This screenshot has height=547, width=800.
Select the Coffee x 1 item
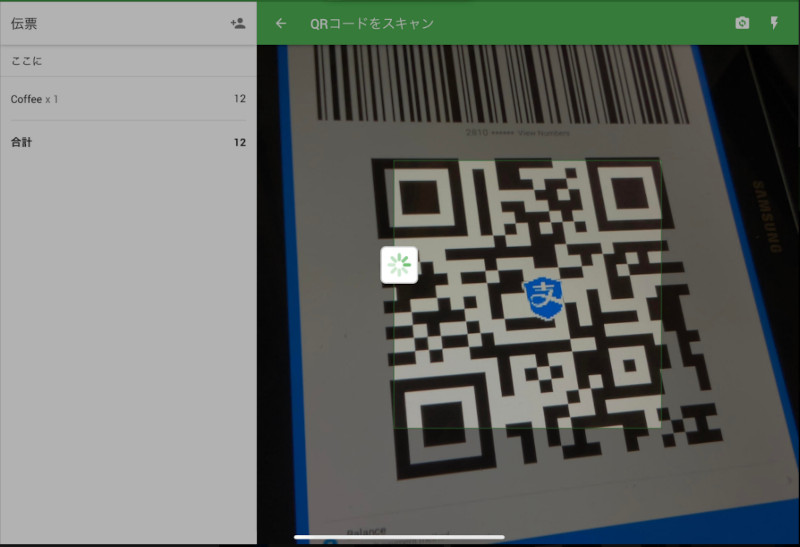(35, 99)
